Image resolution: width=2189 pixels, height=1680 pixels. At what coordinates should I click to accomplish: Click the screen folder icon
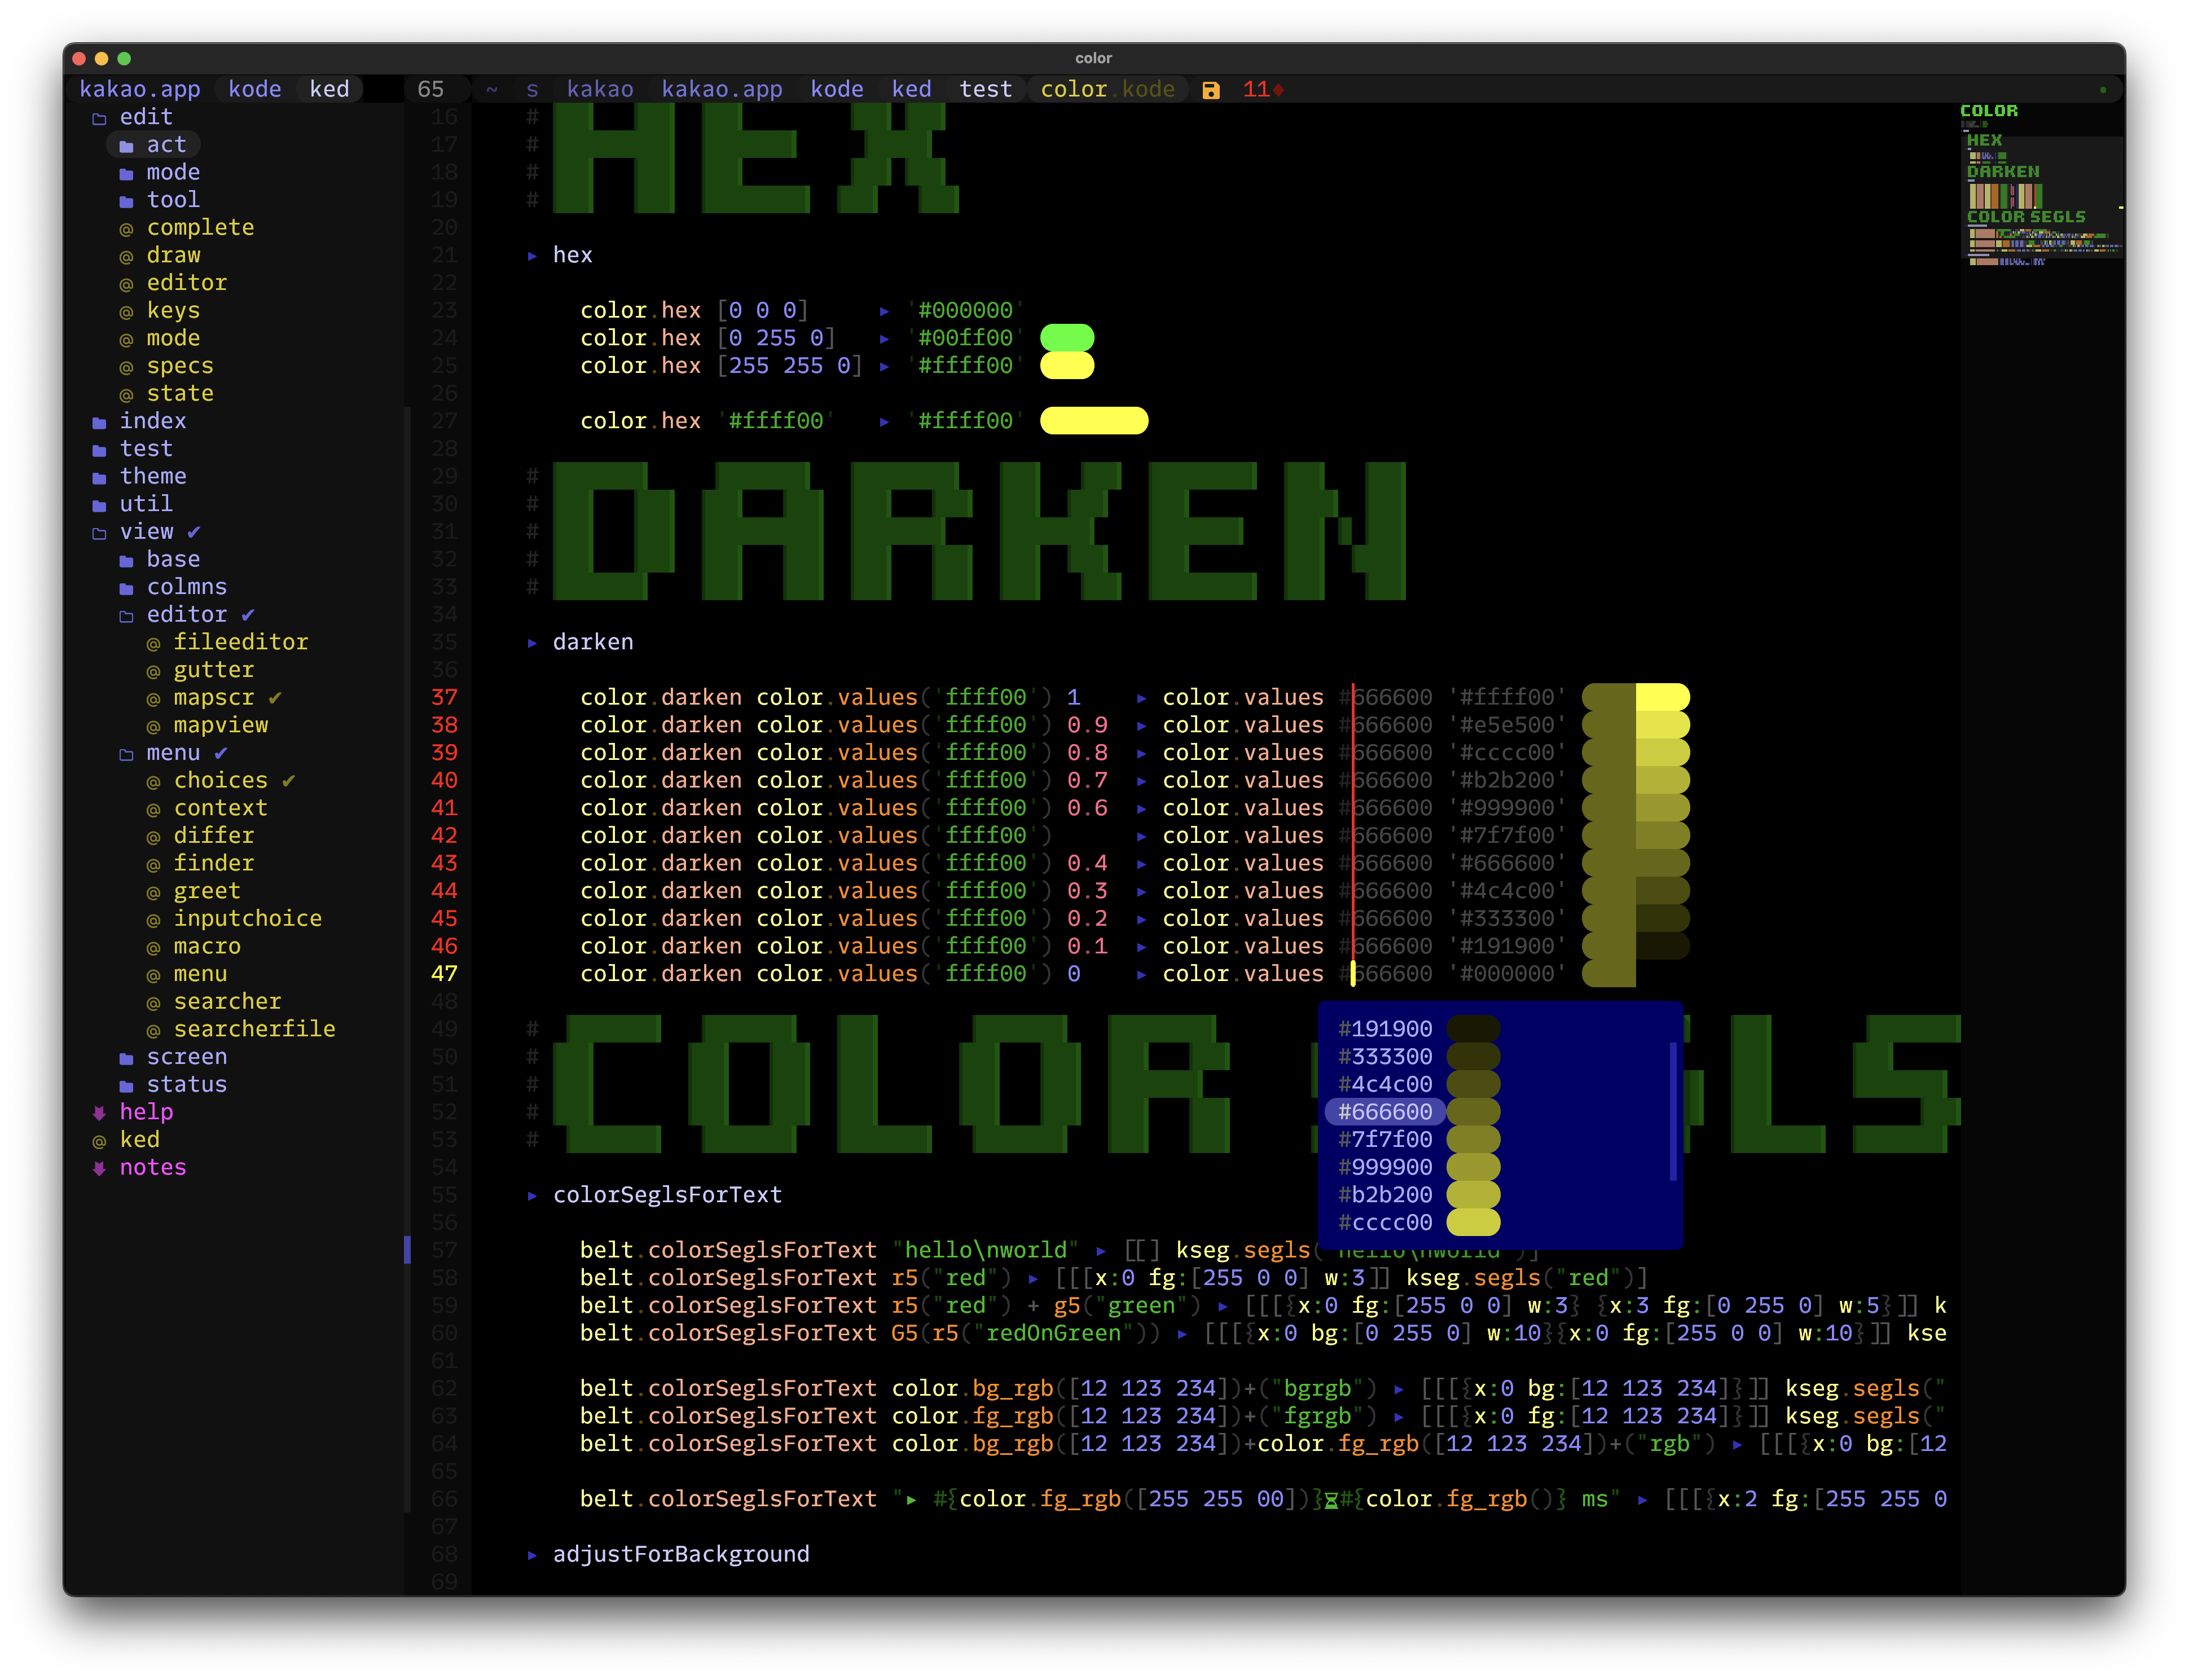[x=126, y=1058]
